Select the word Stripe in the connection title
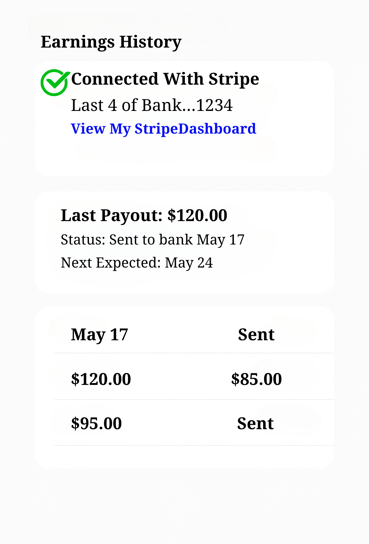The height and width of the screenshot is (544, 369). coord(234,79)
